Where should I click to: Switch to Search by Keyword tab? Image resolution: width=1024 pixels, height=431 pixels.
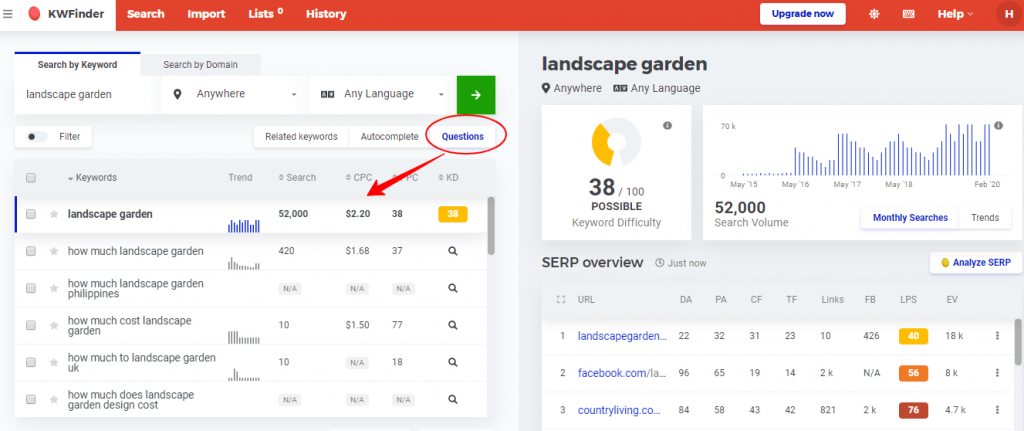[77, 65]
